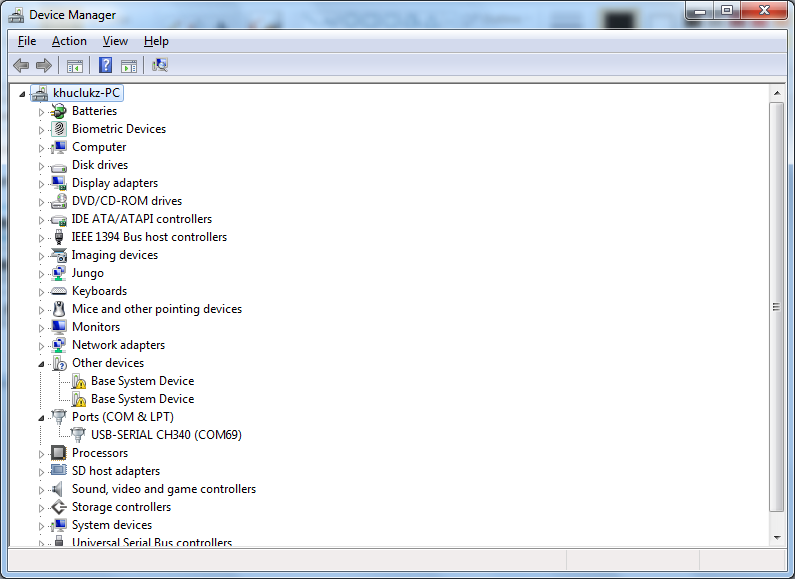Open the View menu
The width and height of the screenshot is (795, 579).
click(115, 41)
